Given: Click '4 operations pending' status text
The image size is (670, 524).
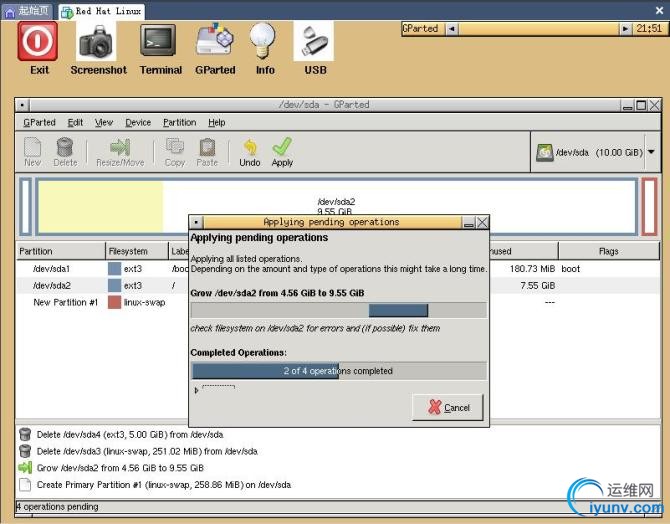Looking at the screenshot, I should pyautogui.click(x=57, y=506).
